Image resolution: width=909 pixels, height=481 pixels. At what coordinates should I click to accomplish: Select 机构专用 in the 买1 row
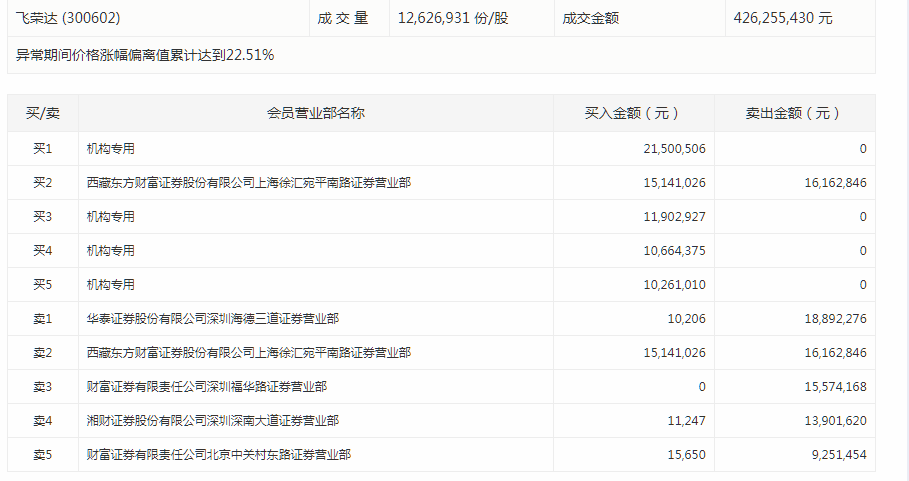[x=110, y=149]
